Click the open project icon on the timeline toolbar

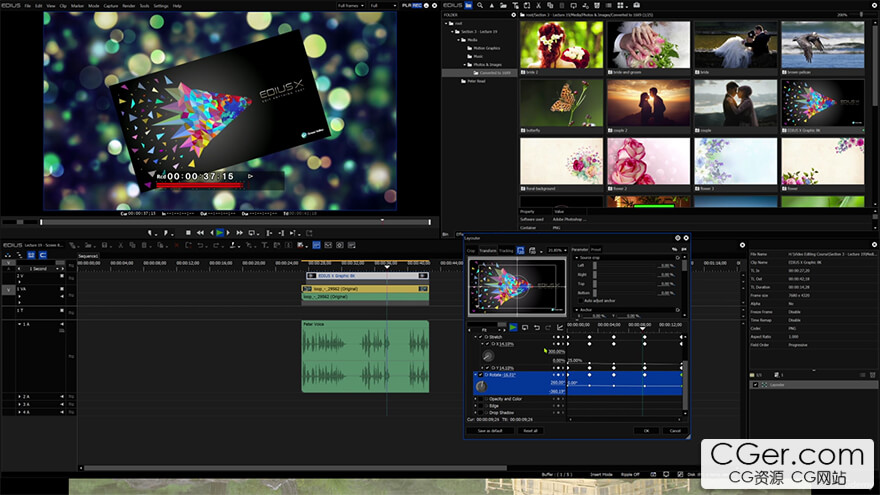coord(89,245)
